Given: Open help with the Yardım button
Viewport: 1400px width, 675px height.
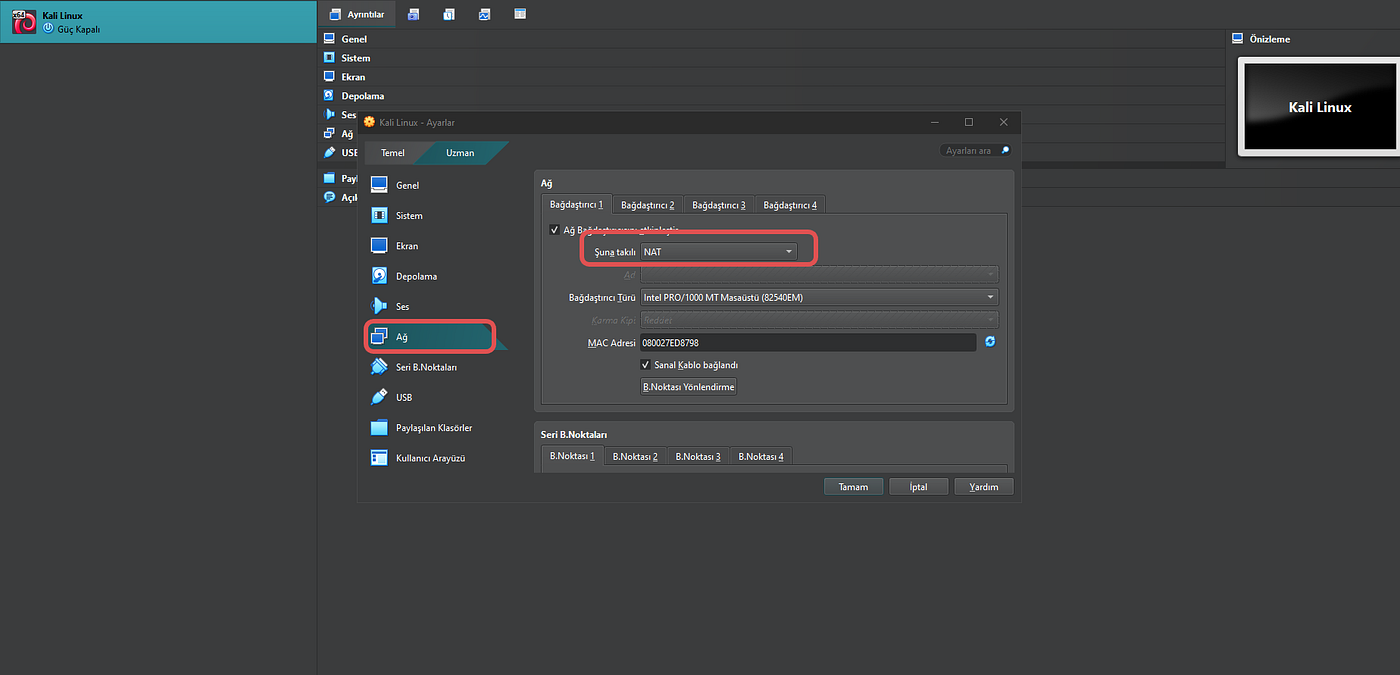Looking at the screenshot, I should (984, 487).
